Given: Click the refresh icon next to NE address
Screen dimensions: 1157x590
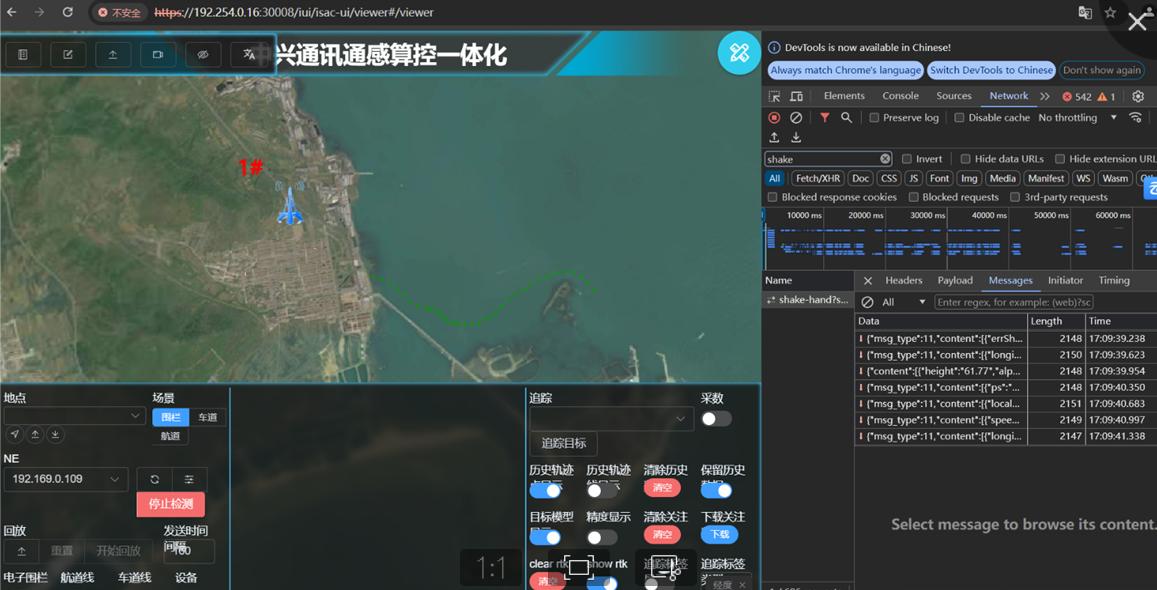Looking at the screenshot, I should click(x=155, y=480).
